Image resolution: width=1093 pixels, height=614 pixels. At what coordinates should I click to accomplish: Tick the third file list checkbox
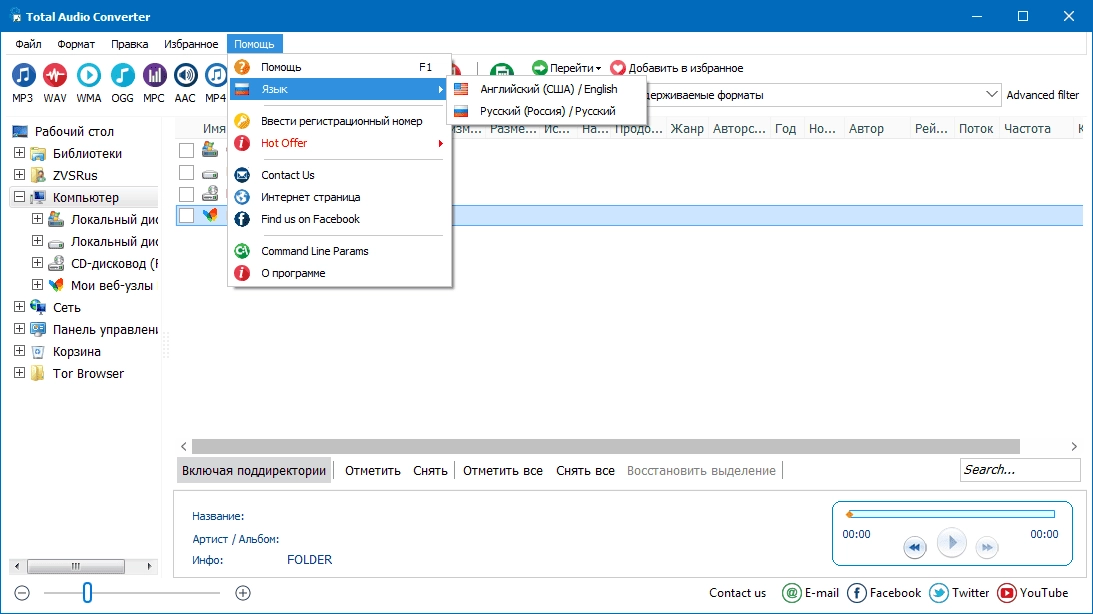point(186,194)
